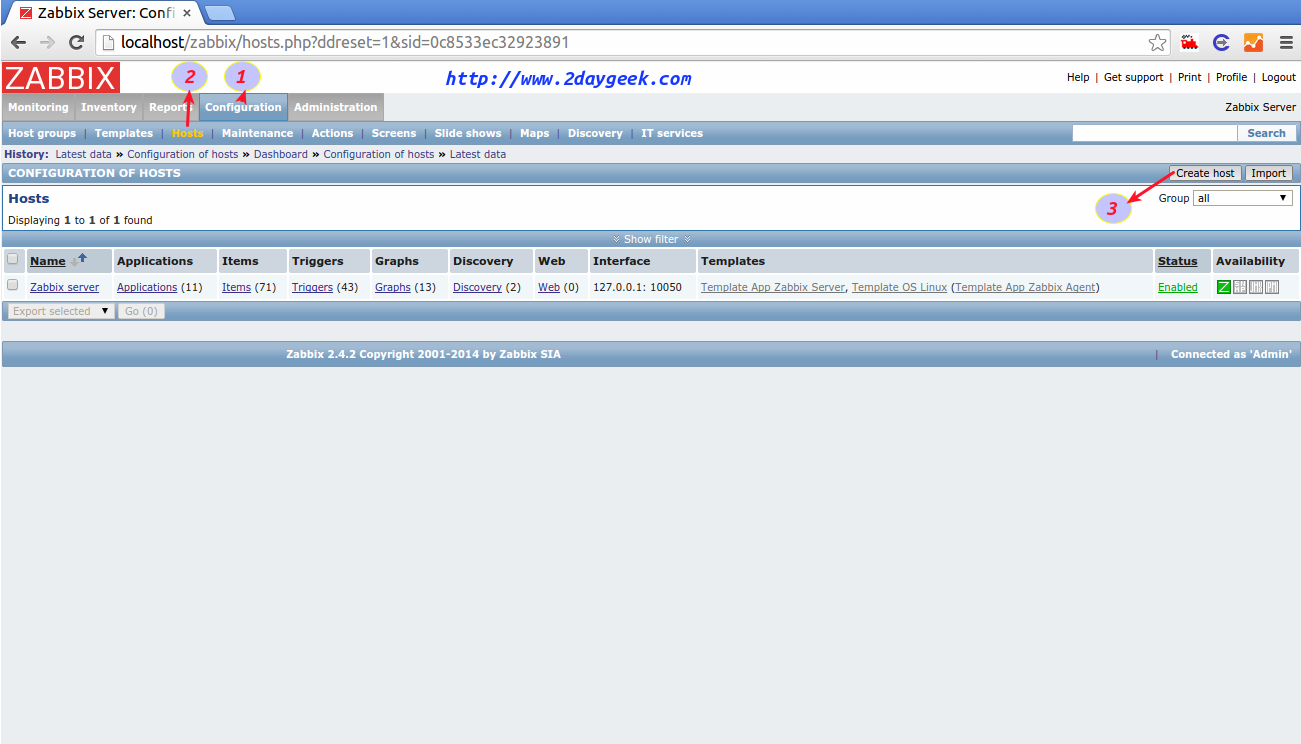
Task: Go to Screens submenu
Action: coord(394,133)
